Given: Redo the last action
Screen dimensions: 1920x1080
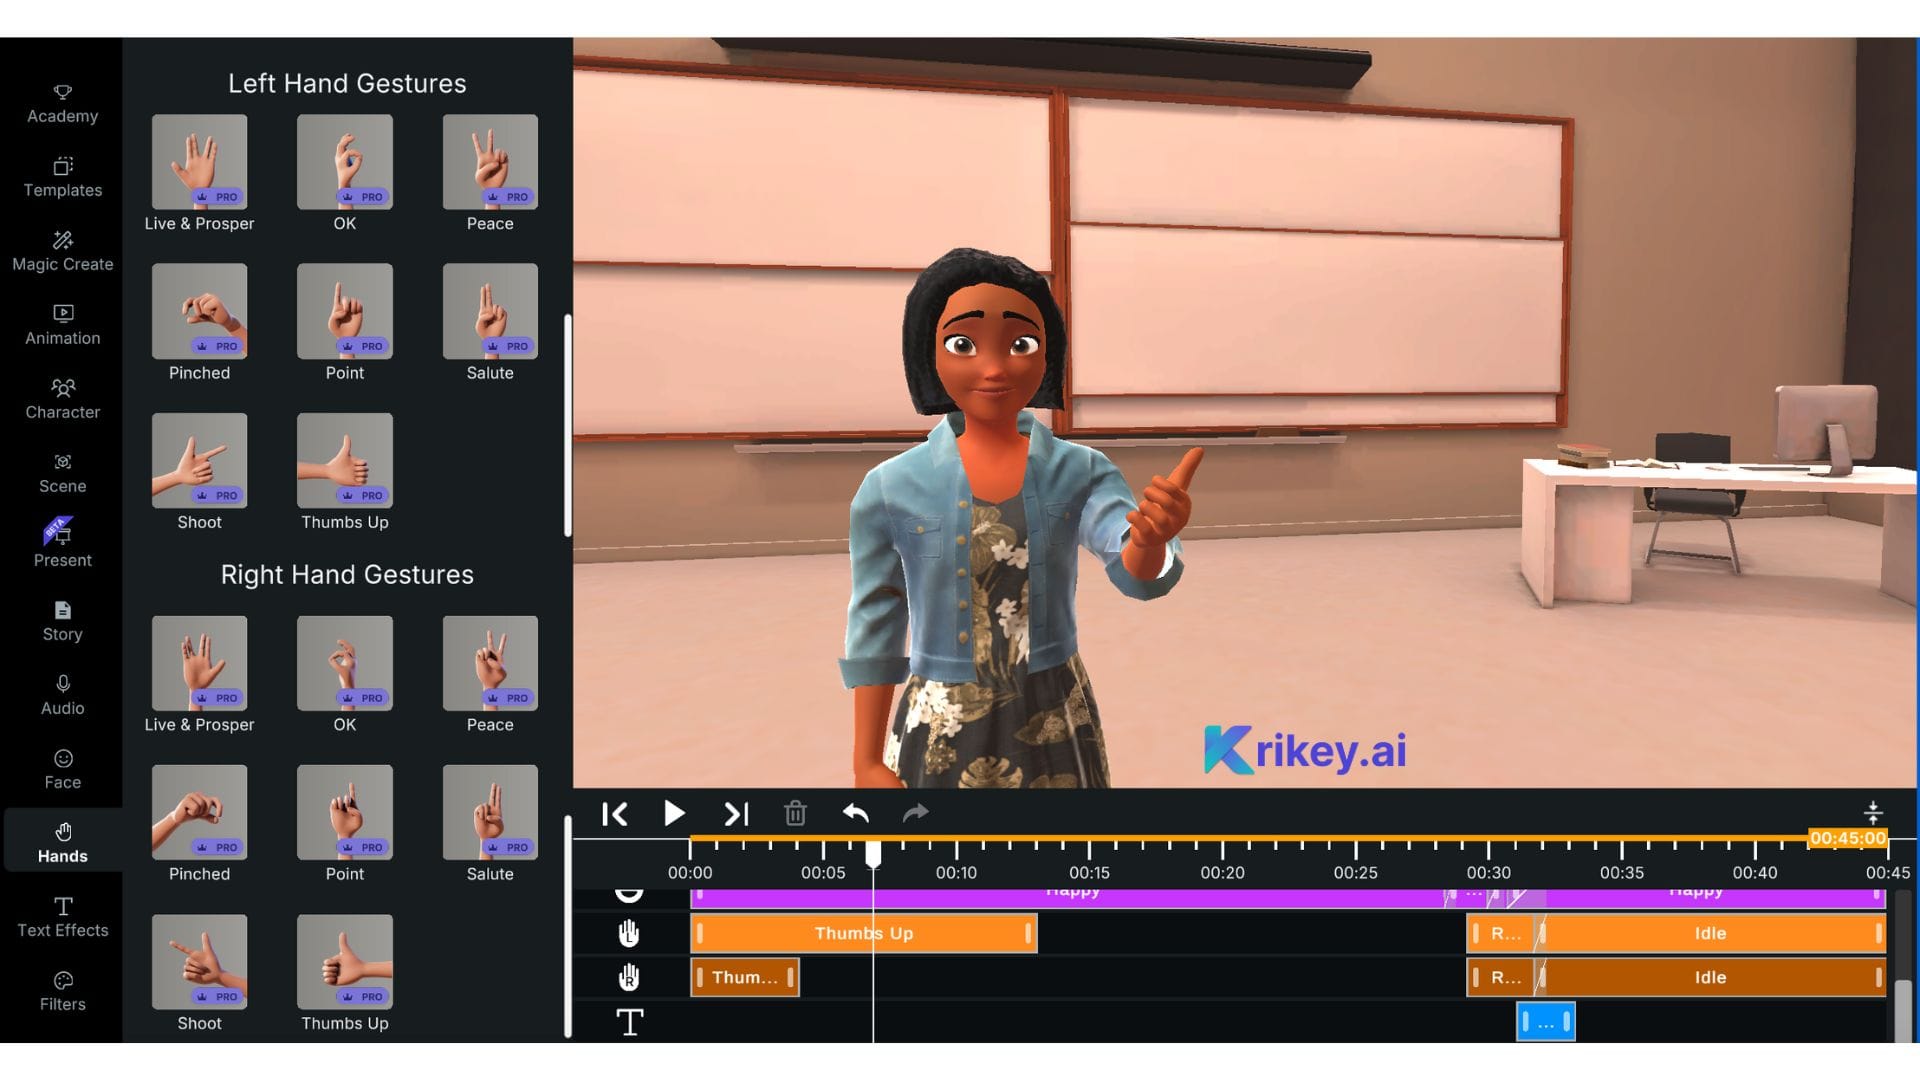Looking at the screenshot, I should [x=915, y=813].
